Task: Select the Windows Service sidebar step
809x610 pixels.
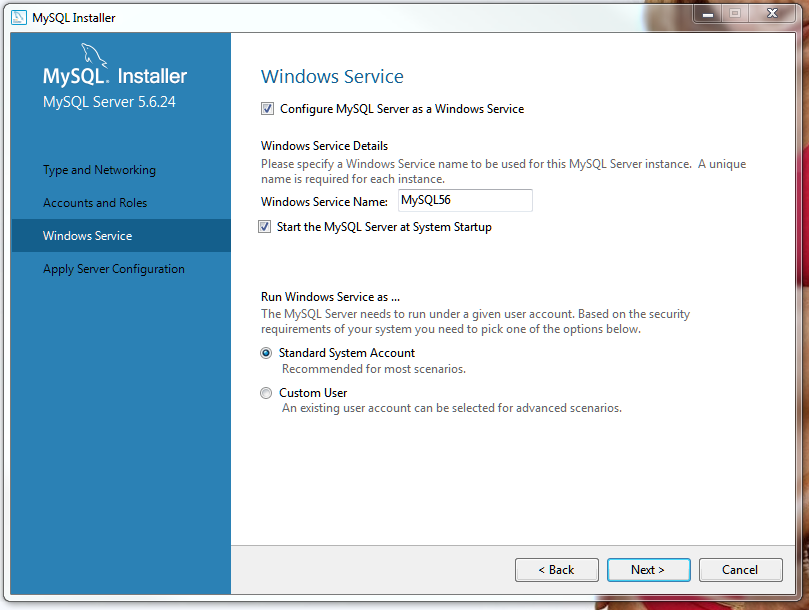Action: tap(121, 236)
